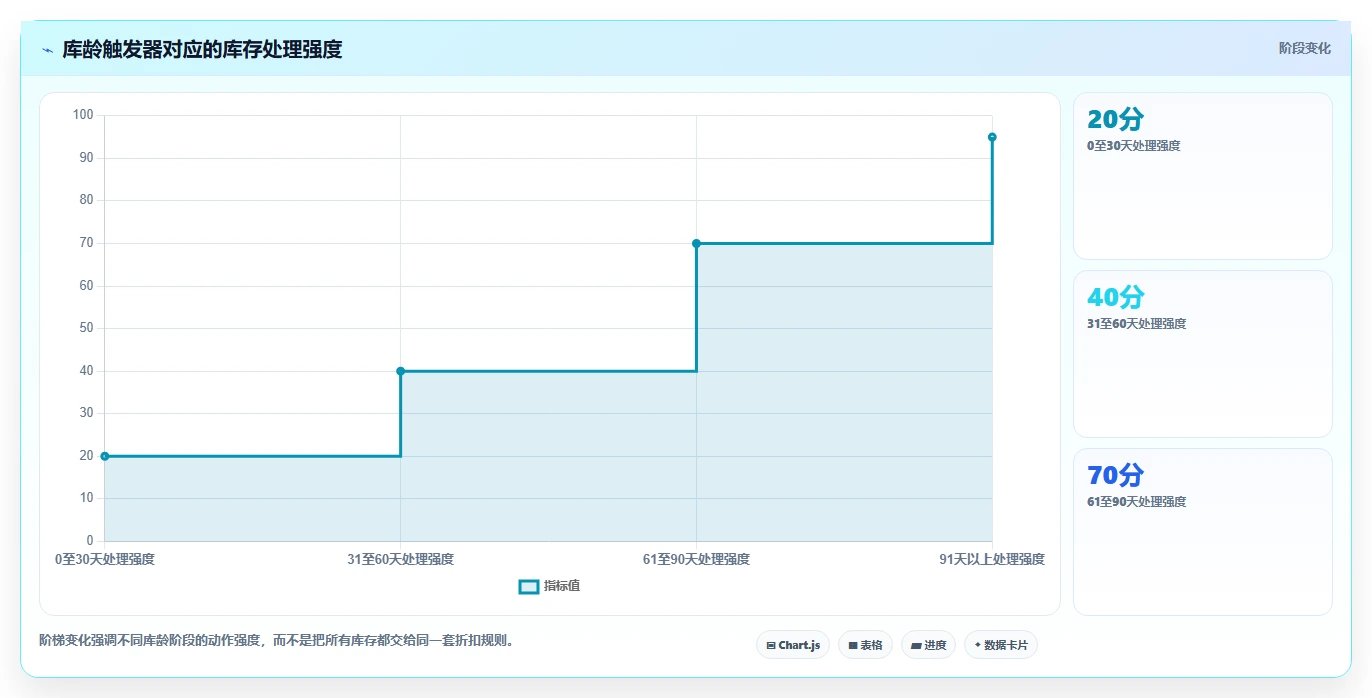Click the data point at value 70
The width and height of the screenshot is (1372, 698).
696,243
